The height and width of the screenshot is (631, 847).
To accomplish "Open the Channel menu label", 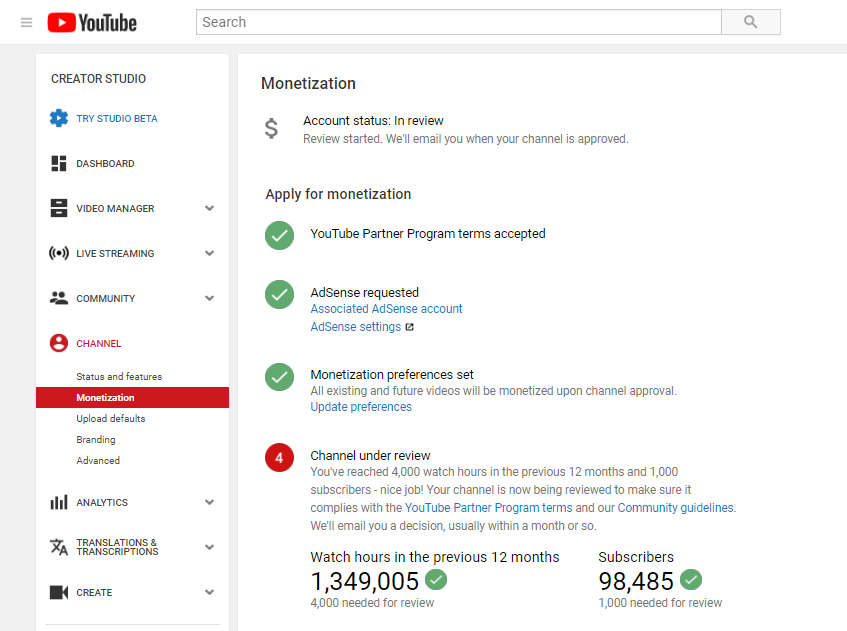I will coord(99,344).
